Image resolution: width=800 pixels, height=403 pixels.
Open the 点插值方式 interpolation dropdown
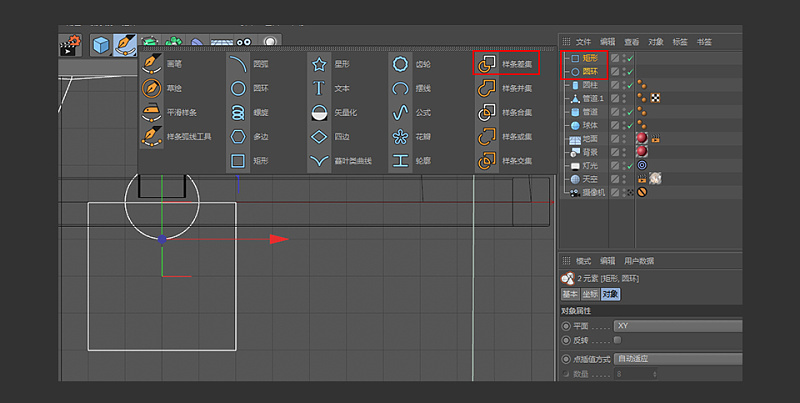coord(676,358)
